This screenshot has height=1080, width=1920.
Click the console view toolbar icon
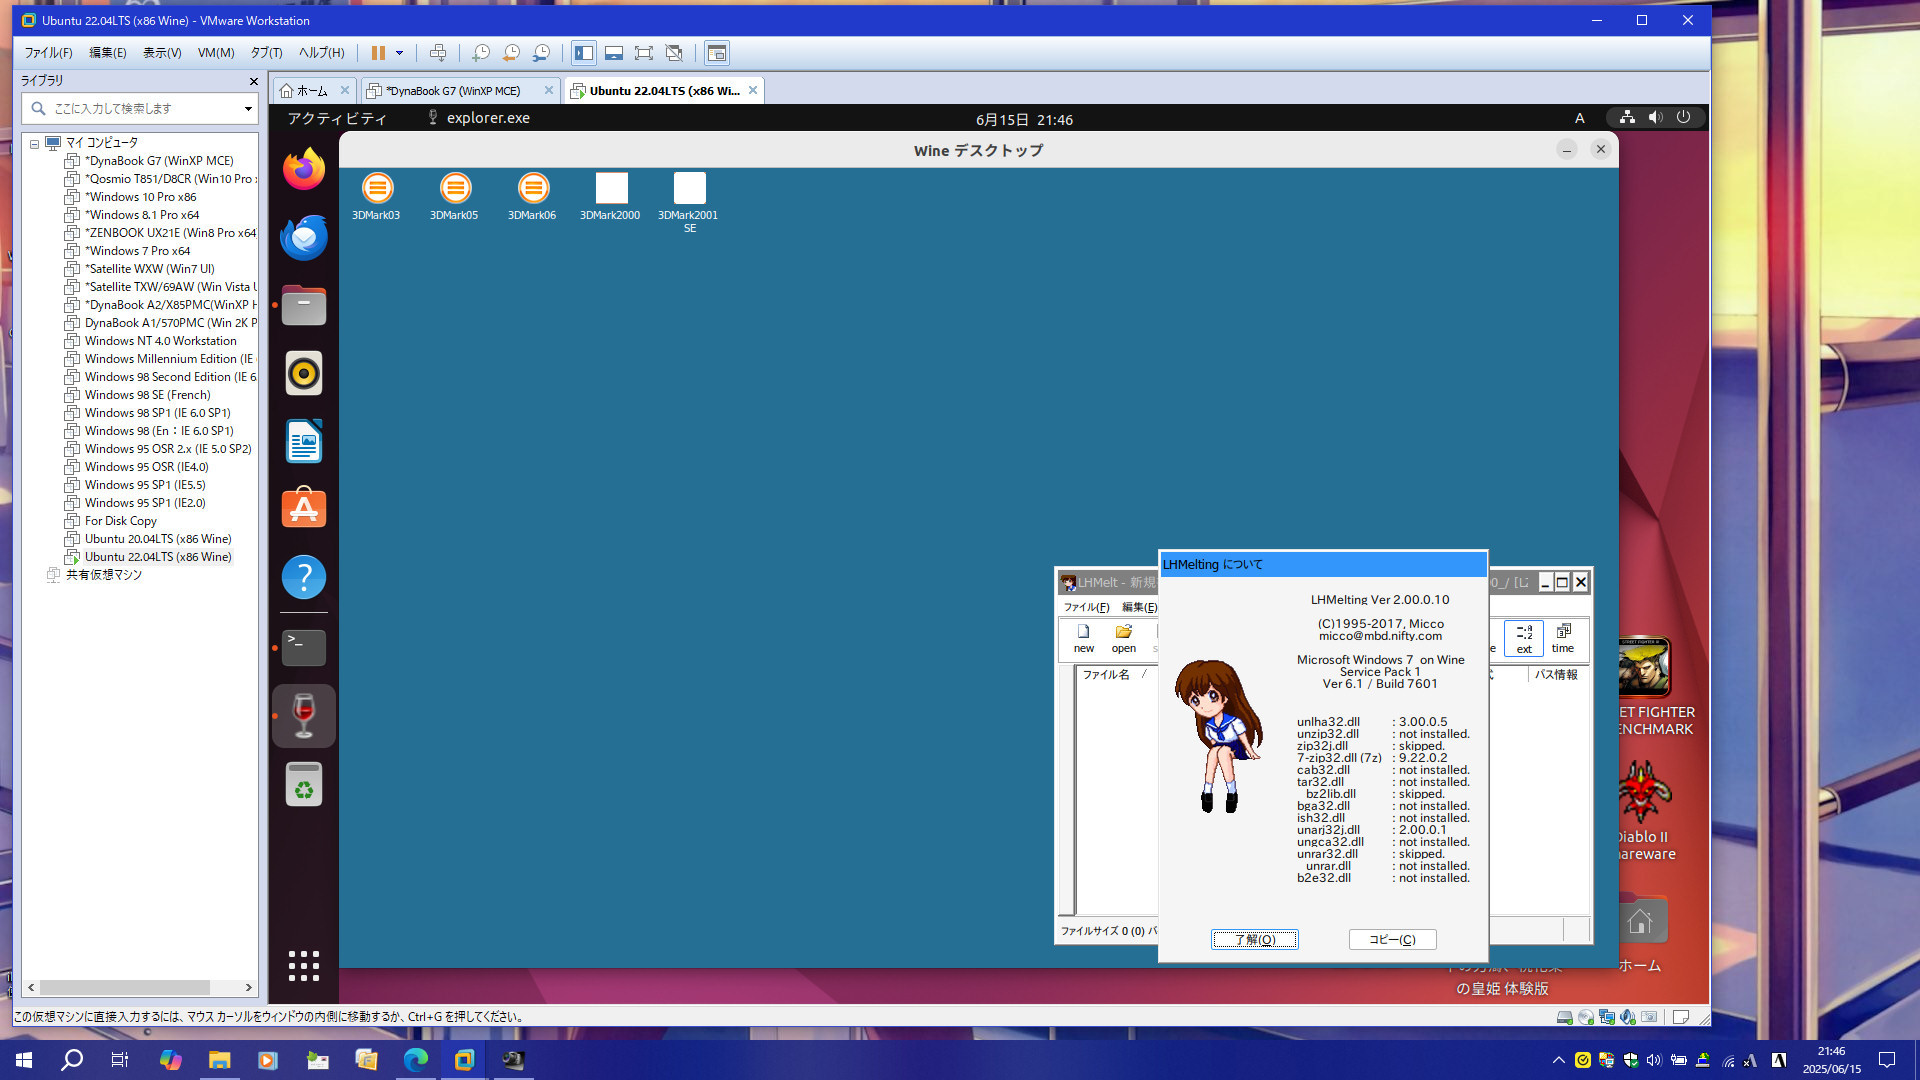click(x=717, y=53)
